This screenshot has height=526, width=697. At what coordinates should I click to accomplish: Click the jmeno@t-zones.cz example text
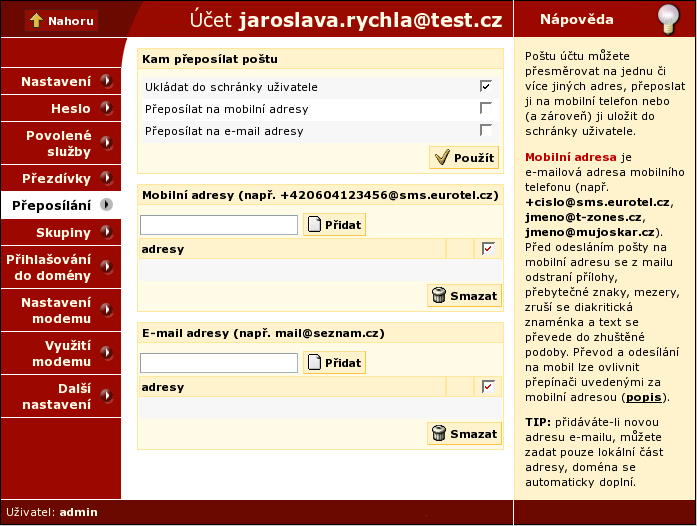tap(583, 217)
